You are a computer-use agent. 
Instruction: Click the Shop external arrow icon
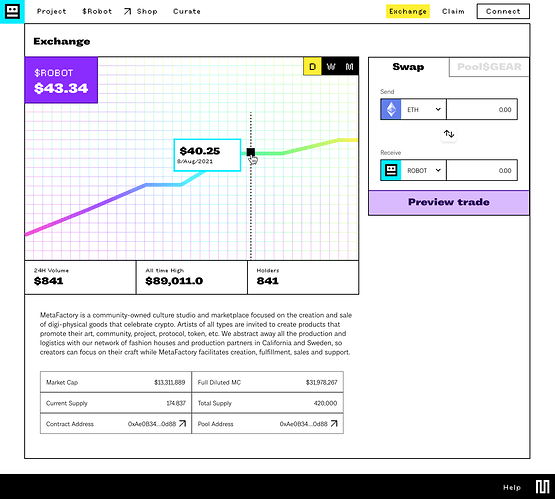click(127, 12)
